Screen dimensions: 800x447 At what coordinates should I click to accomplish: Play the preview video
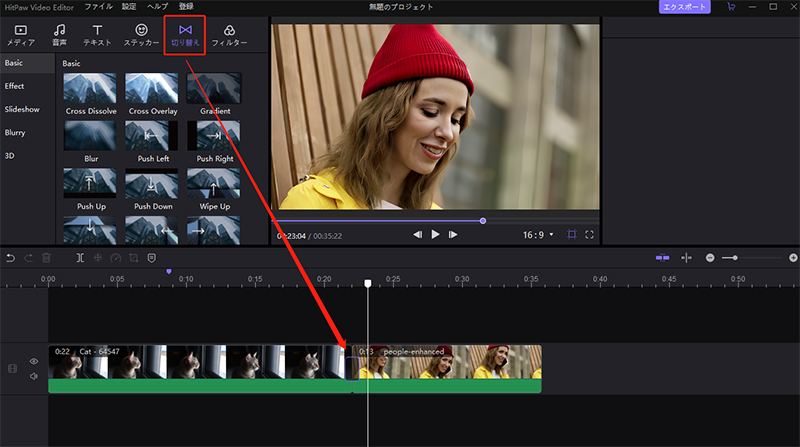[x=435, y=235]
